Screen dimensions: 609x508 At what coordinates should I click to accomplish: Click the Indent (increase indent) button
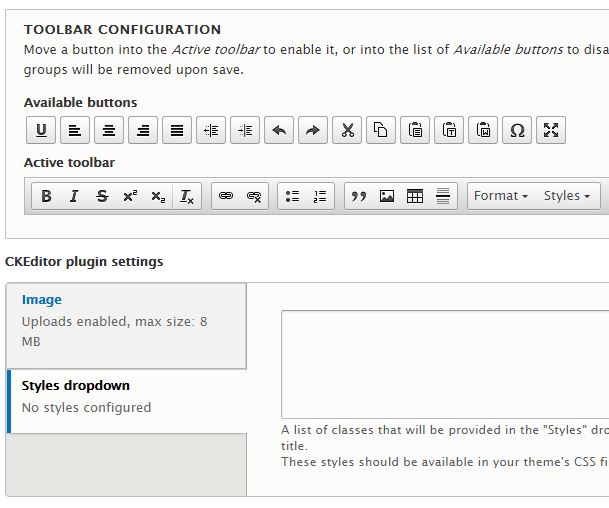245,130
